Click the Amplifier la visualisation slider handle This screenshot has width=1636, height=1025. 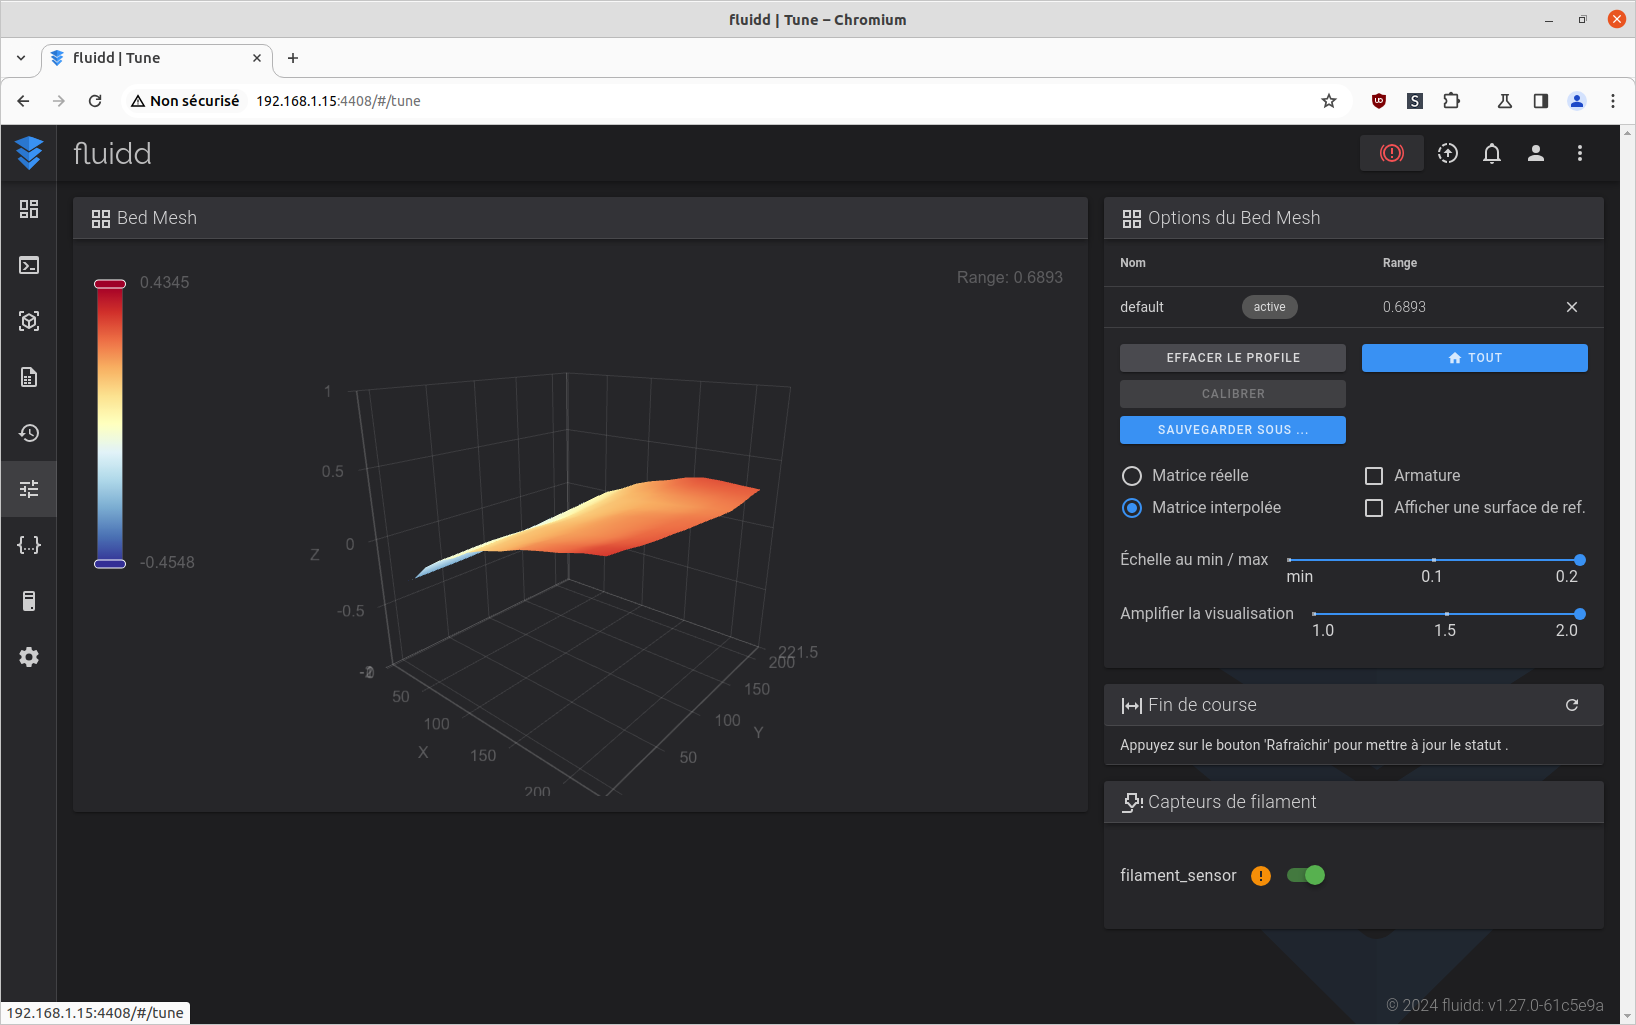tap(1579, 614)
